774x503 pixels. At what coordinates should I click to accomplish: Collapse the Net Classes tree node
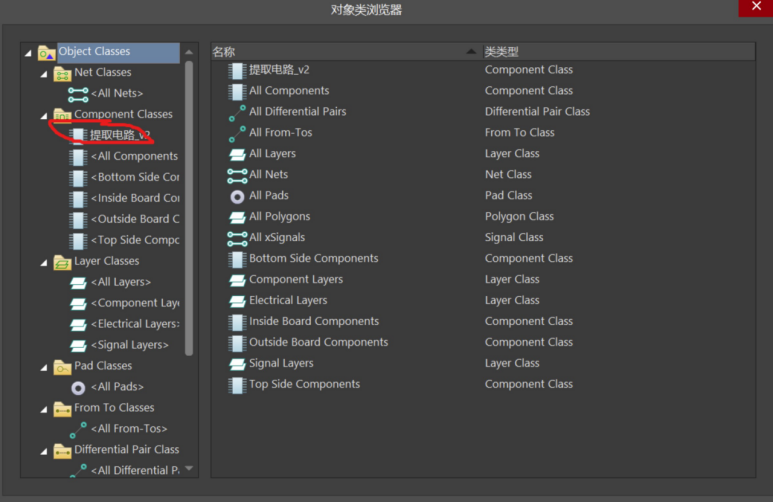click(x=43, y=74)
